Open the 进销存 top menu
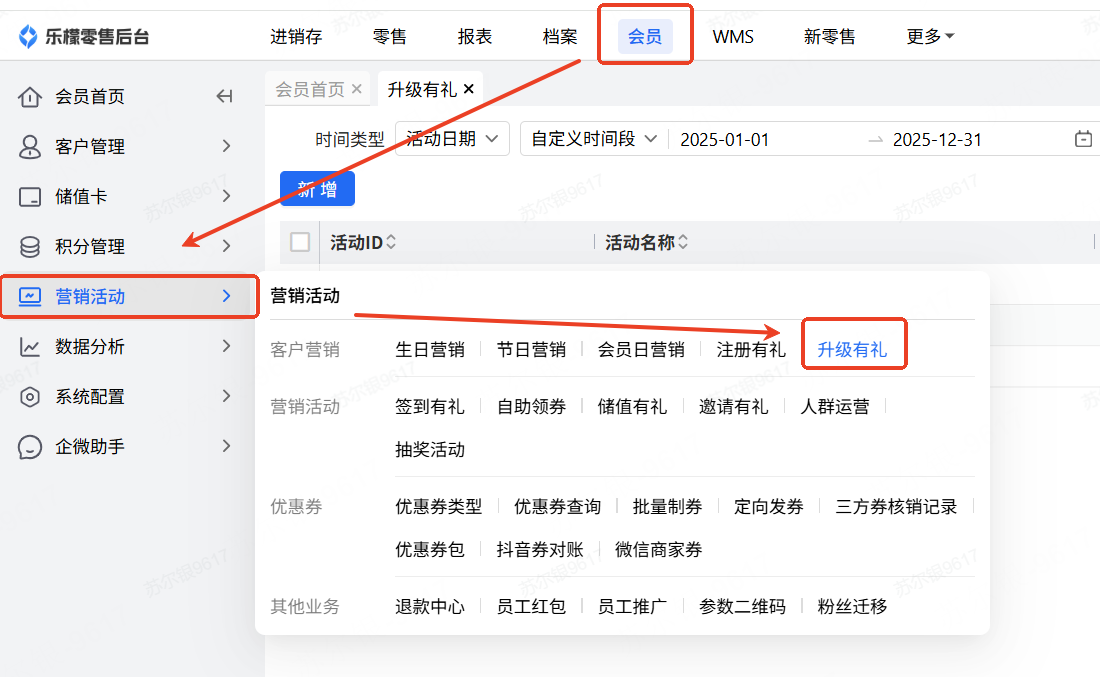 point(296,36)
